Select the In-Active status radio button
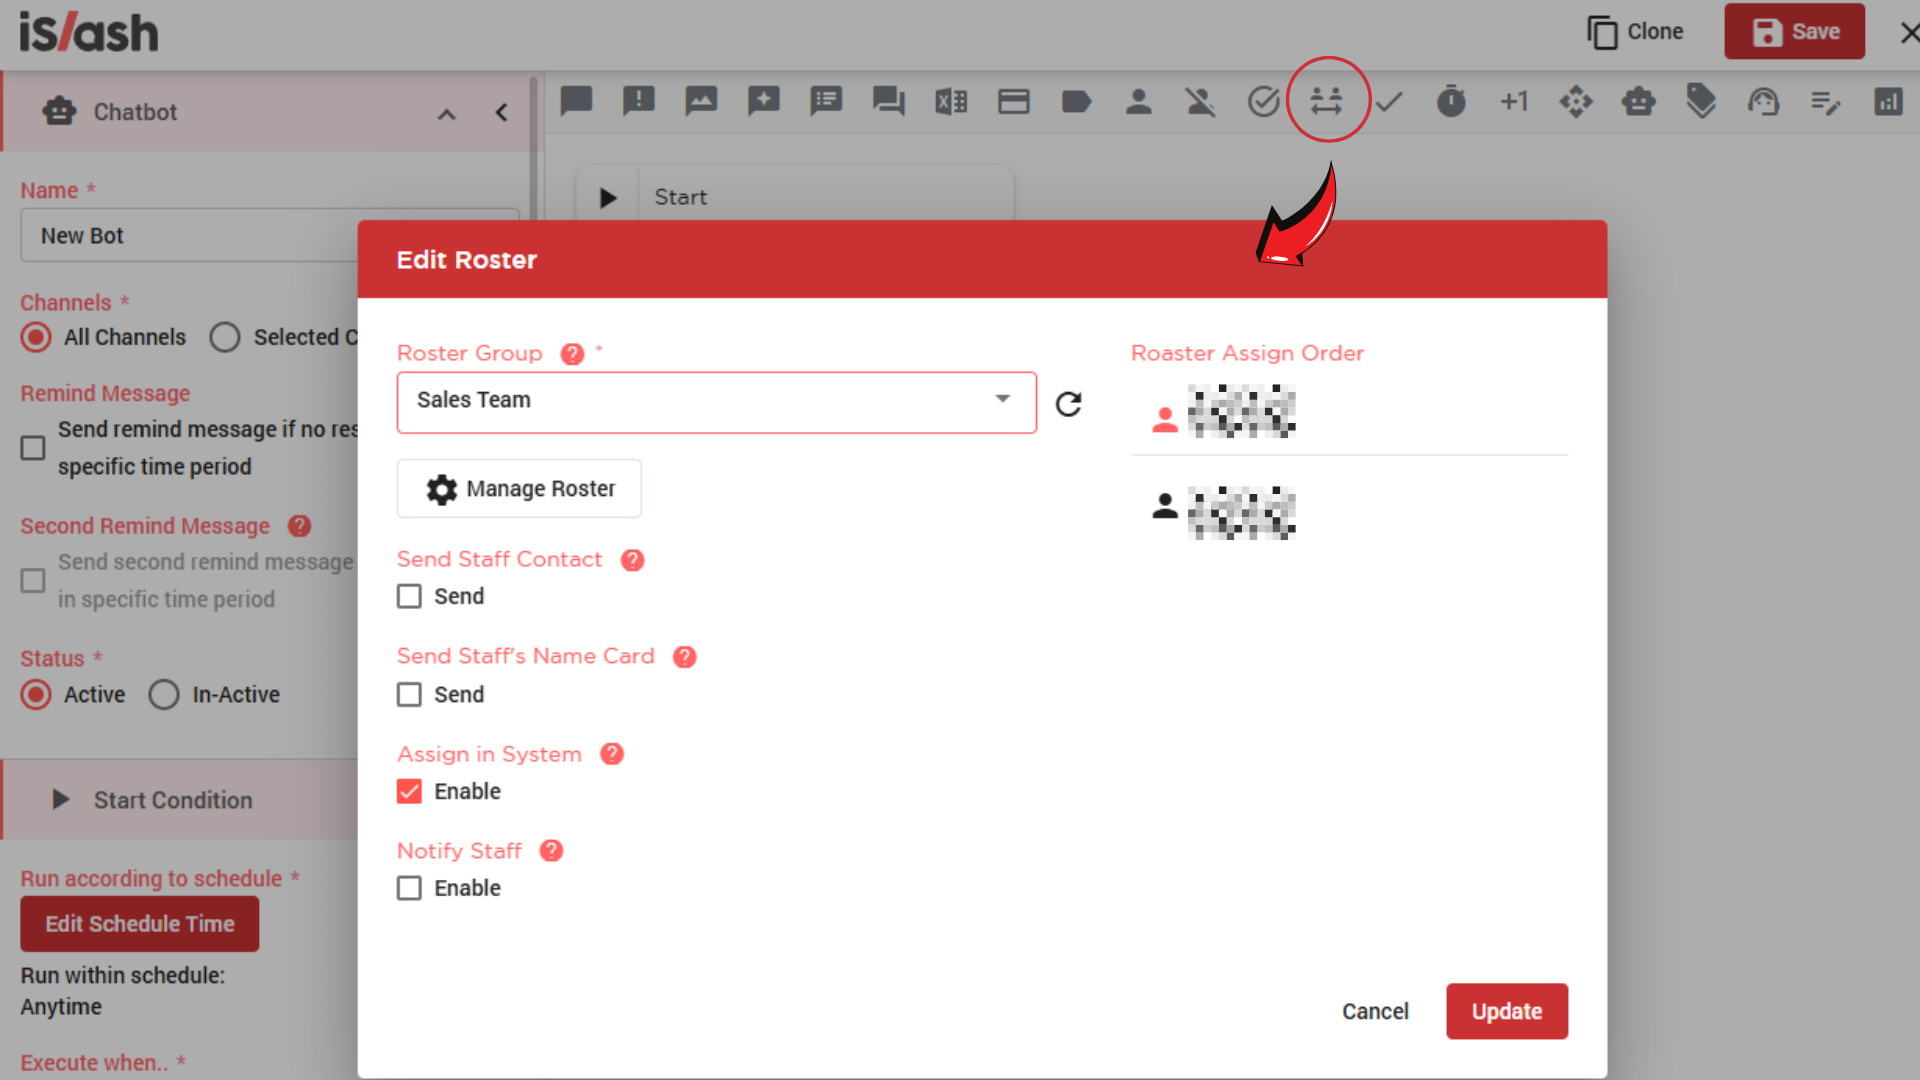 164,695
